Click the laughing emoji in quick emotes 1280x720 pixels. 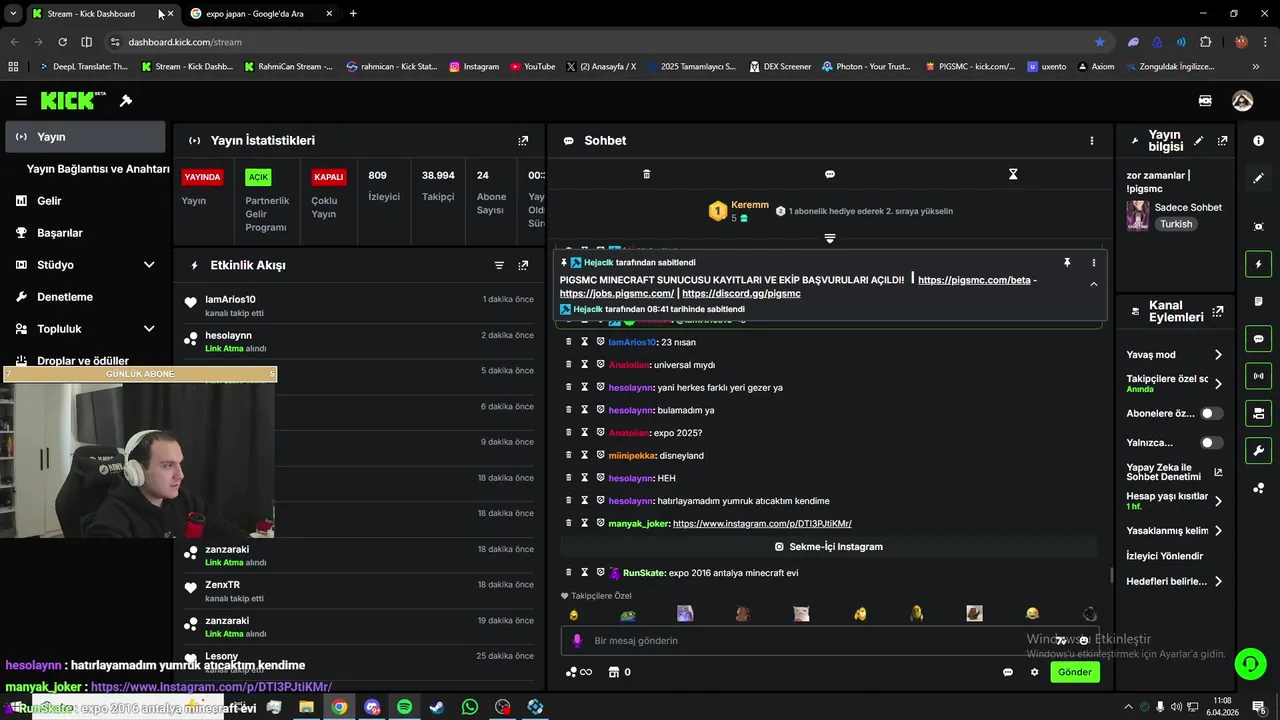(x=1032, y=614)
